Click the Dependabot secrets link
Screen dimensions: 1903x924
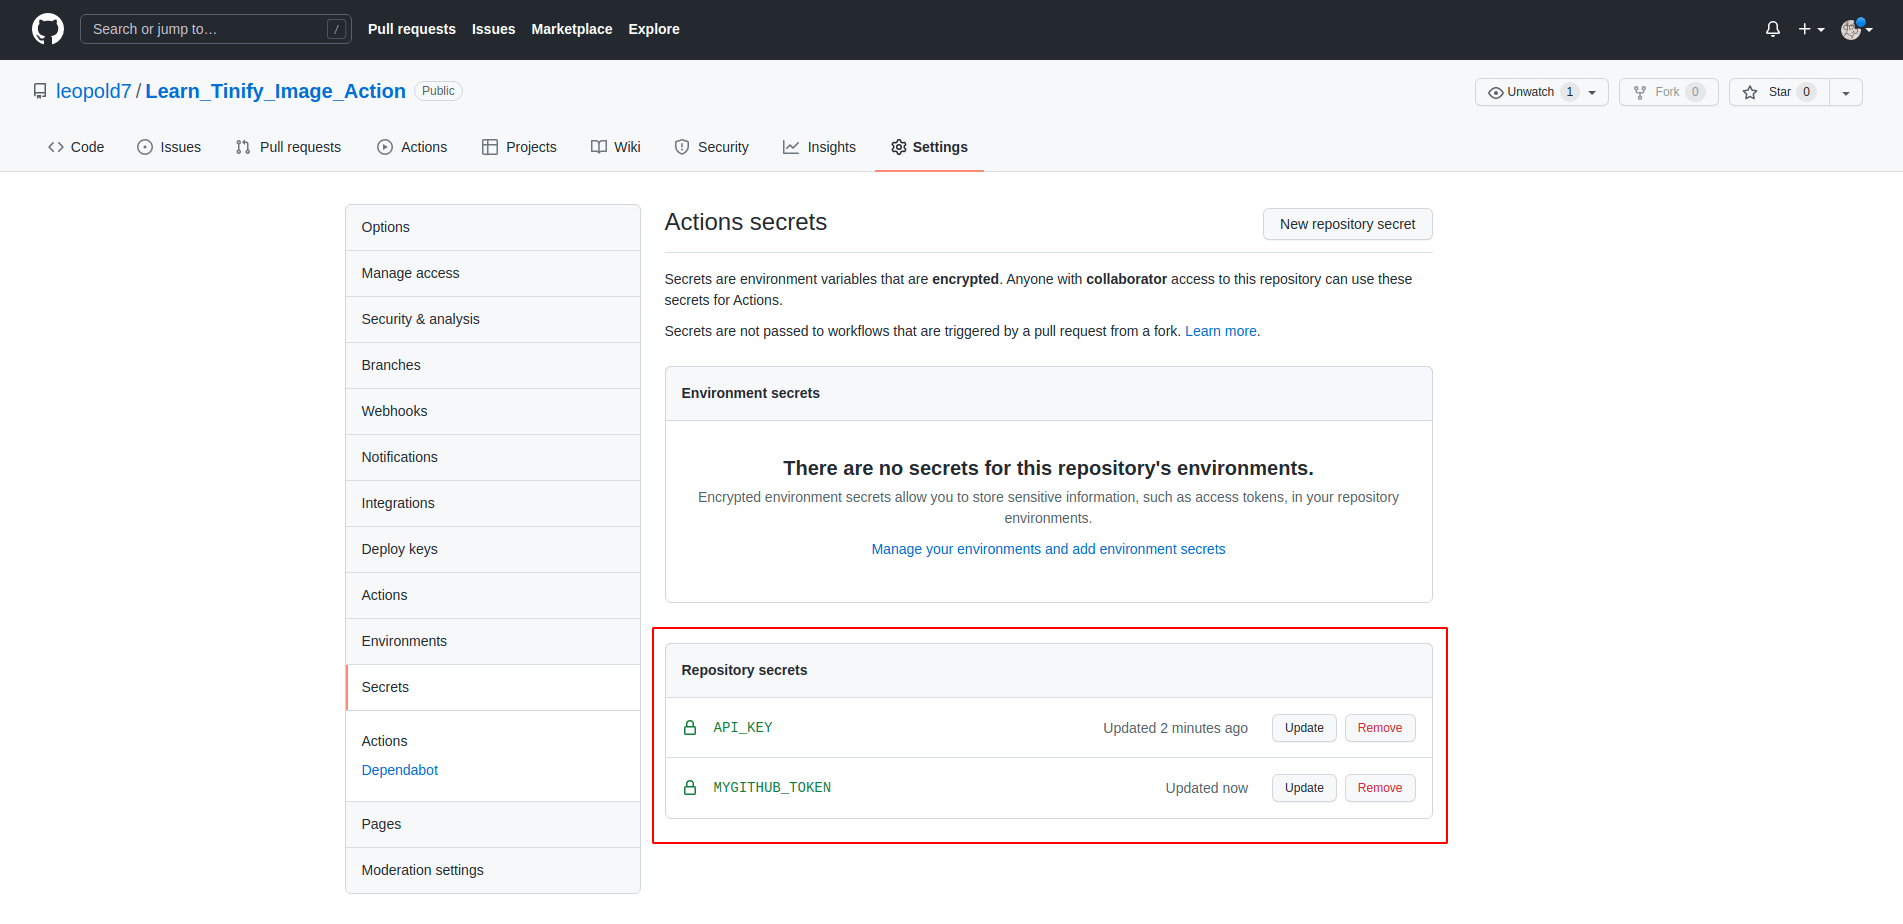(399, 770)
